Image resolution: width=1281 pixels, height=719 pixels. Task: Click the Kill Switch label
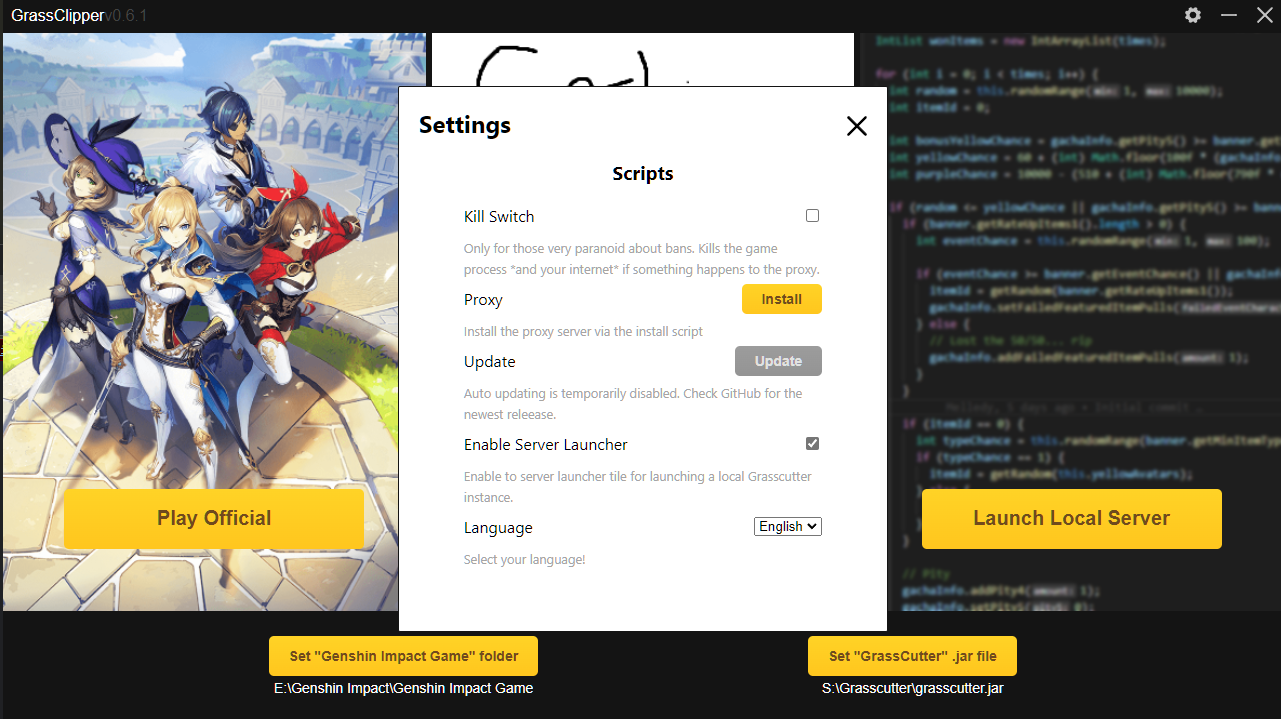pos(499,216)
